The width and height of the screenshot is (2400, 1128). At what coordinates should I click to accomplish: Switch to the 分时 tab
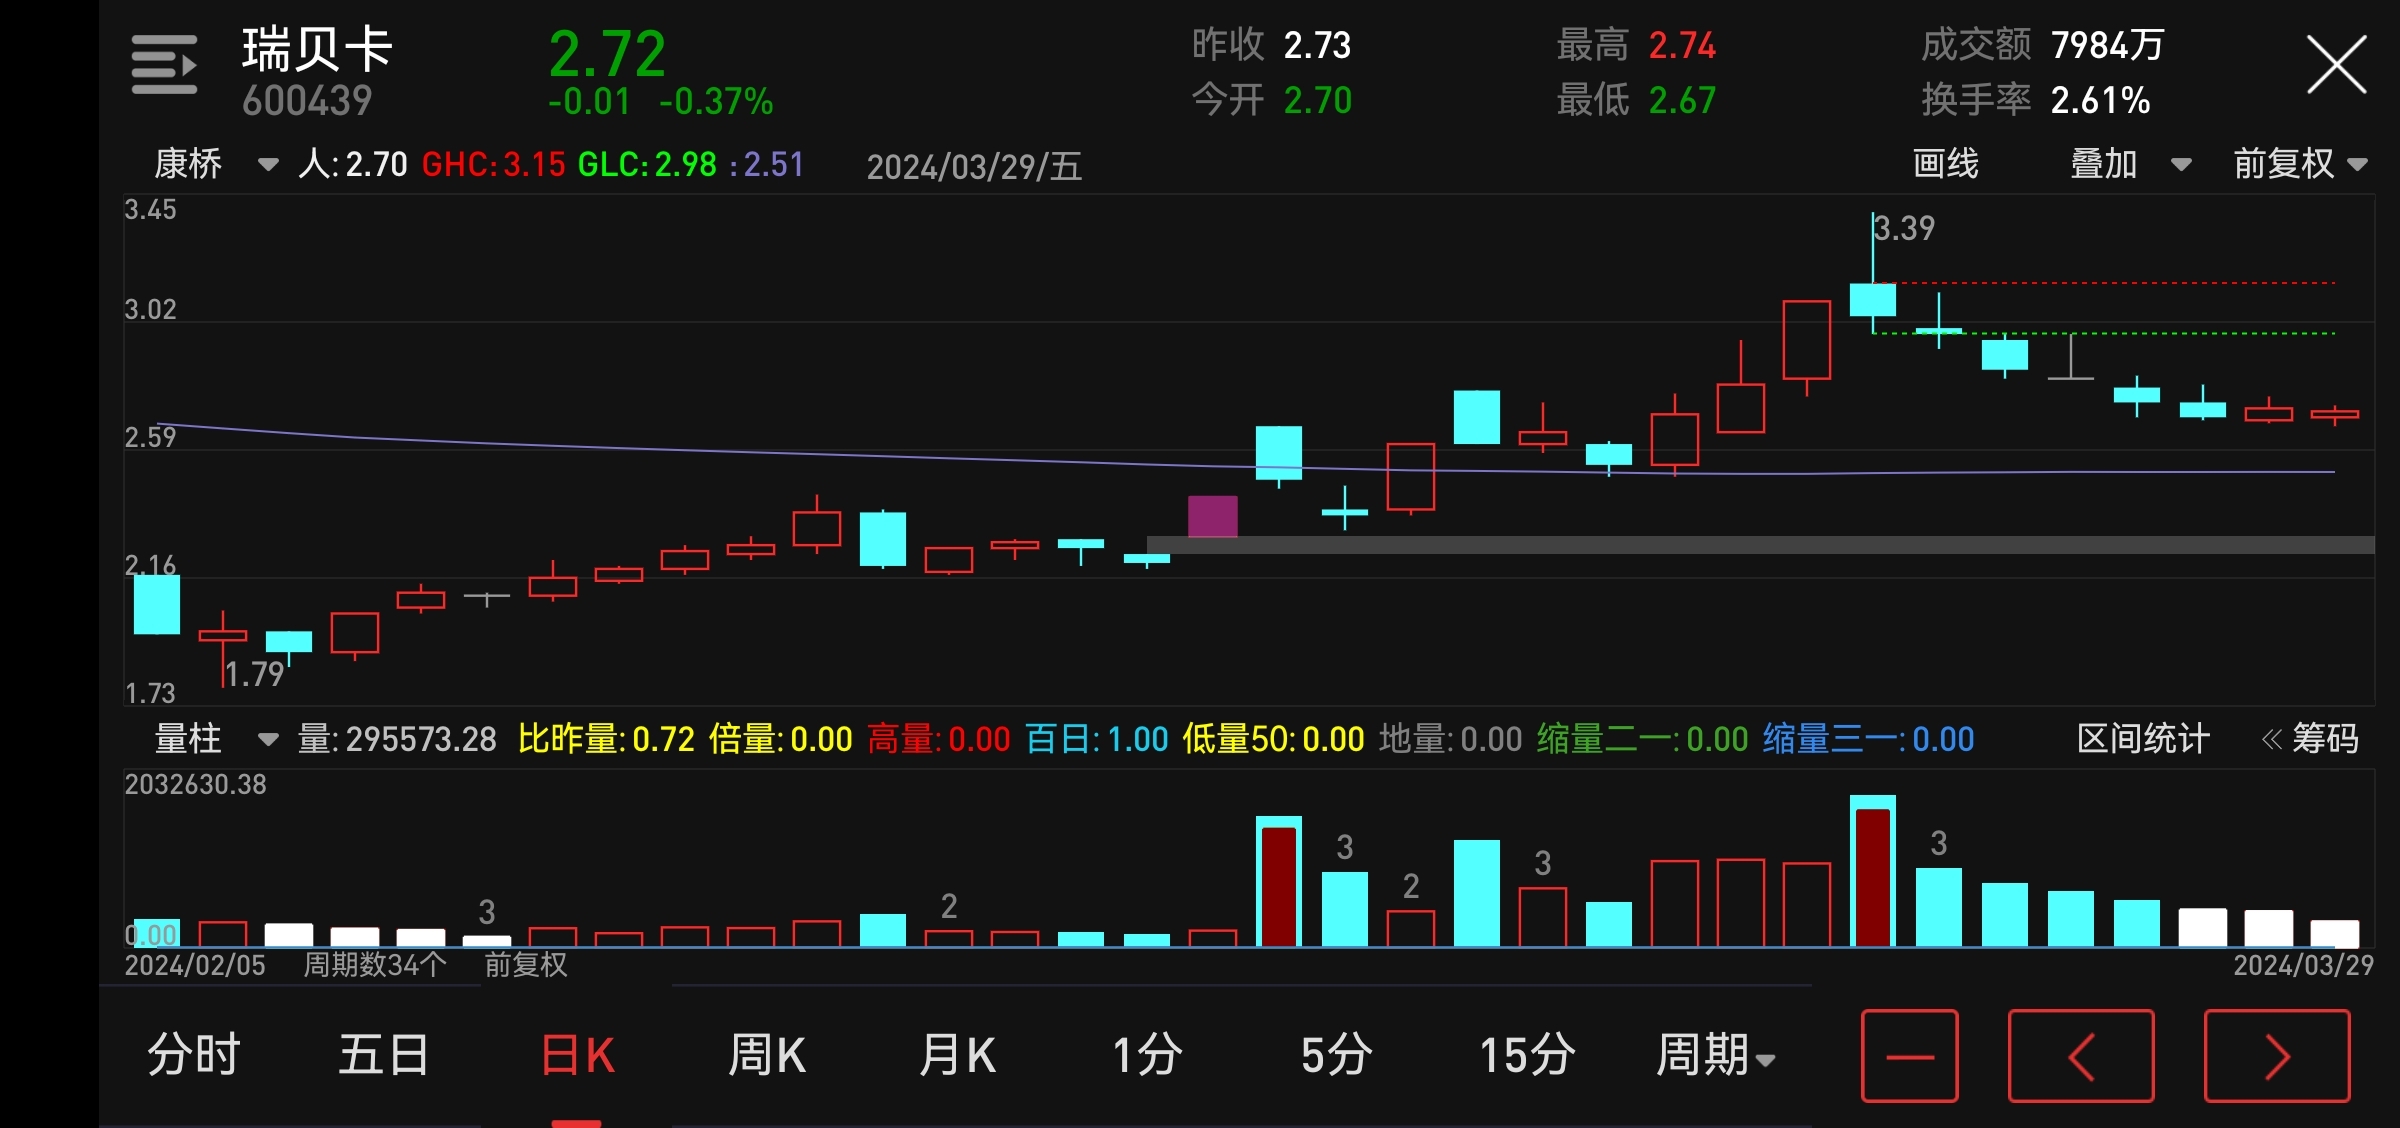194,1056
